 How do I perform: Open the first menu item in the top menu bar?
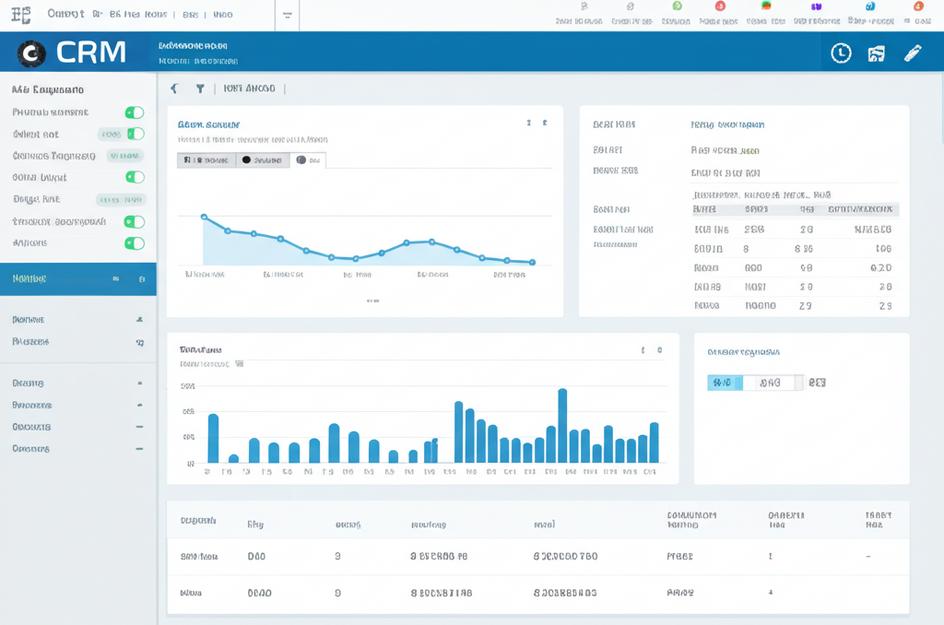click(66, 12)
